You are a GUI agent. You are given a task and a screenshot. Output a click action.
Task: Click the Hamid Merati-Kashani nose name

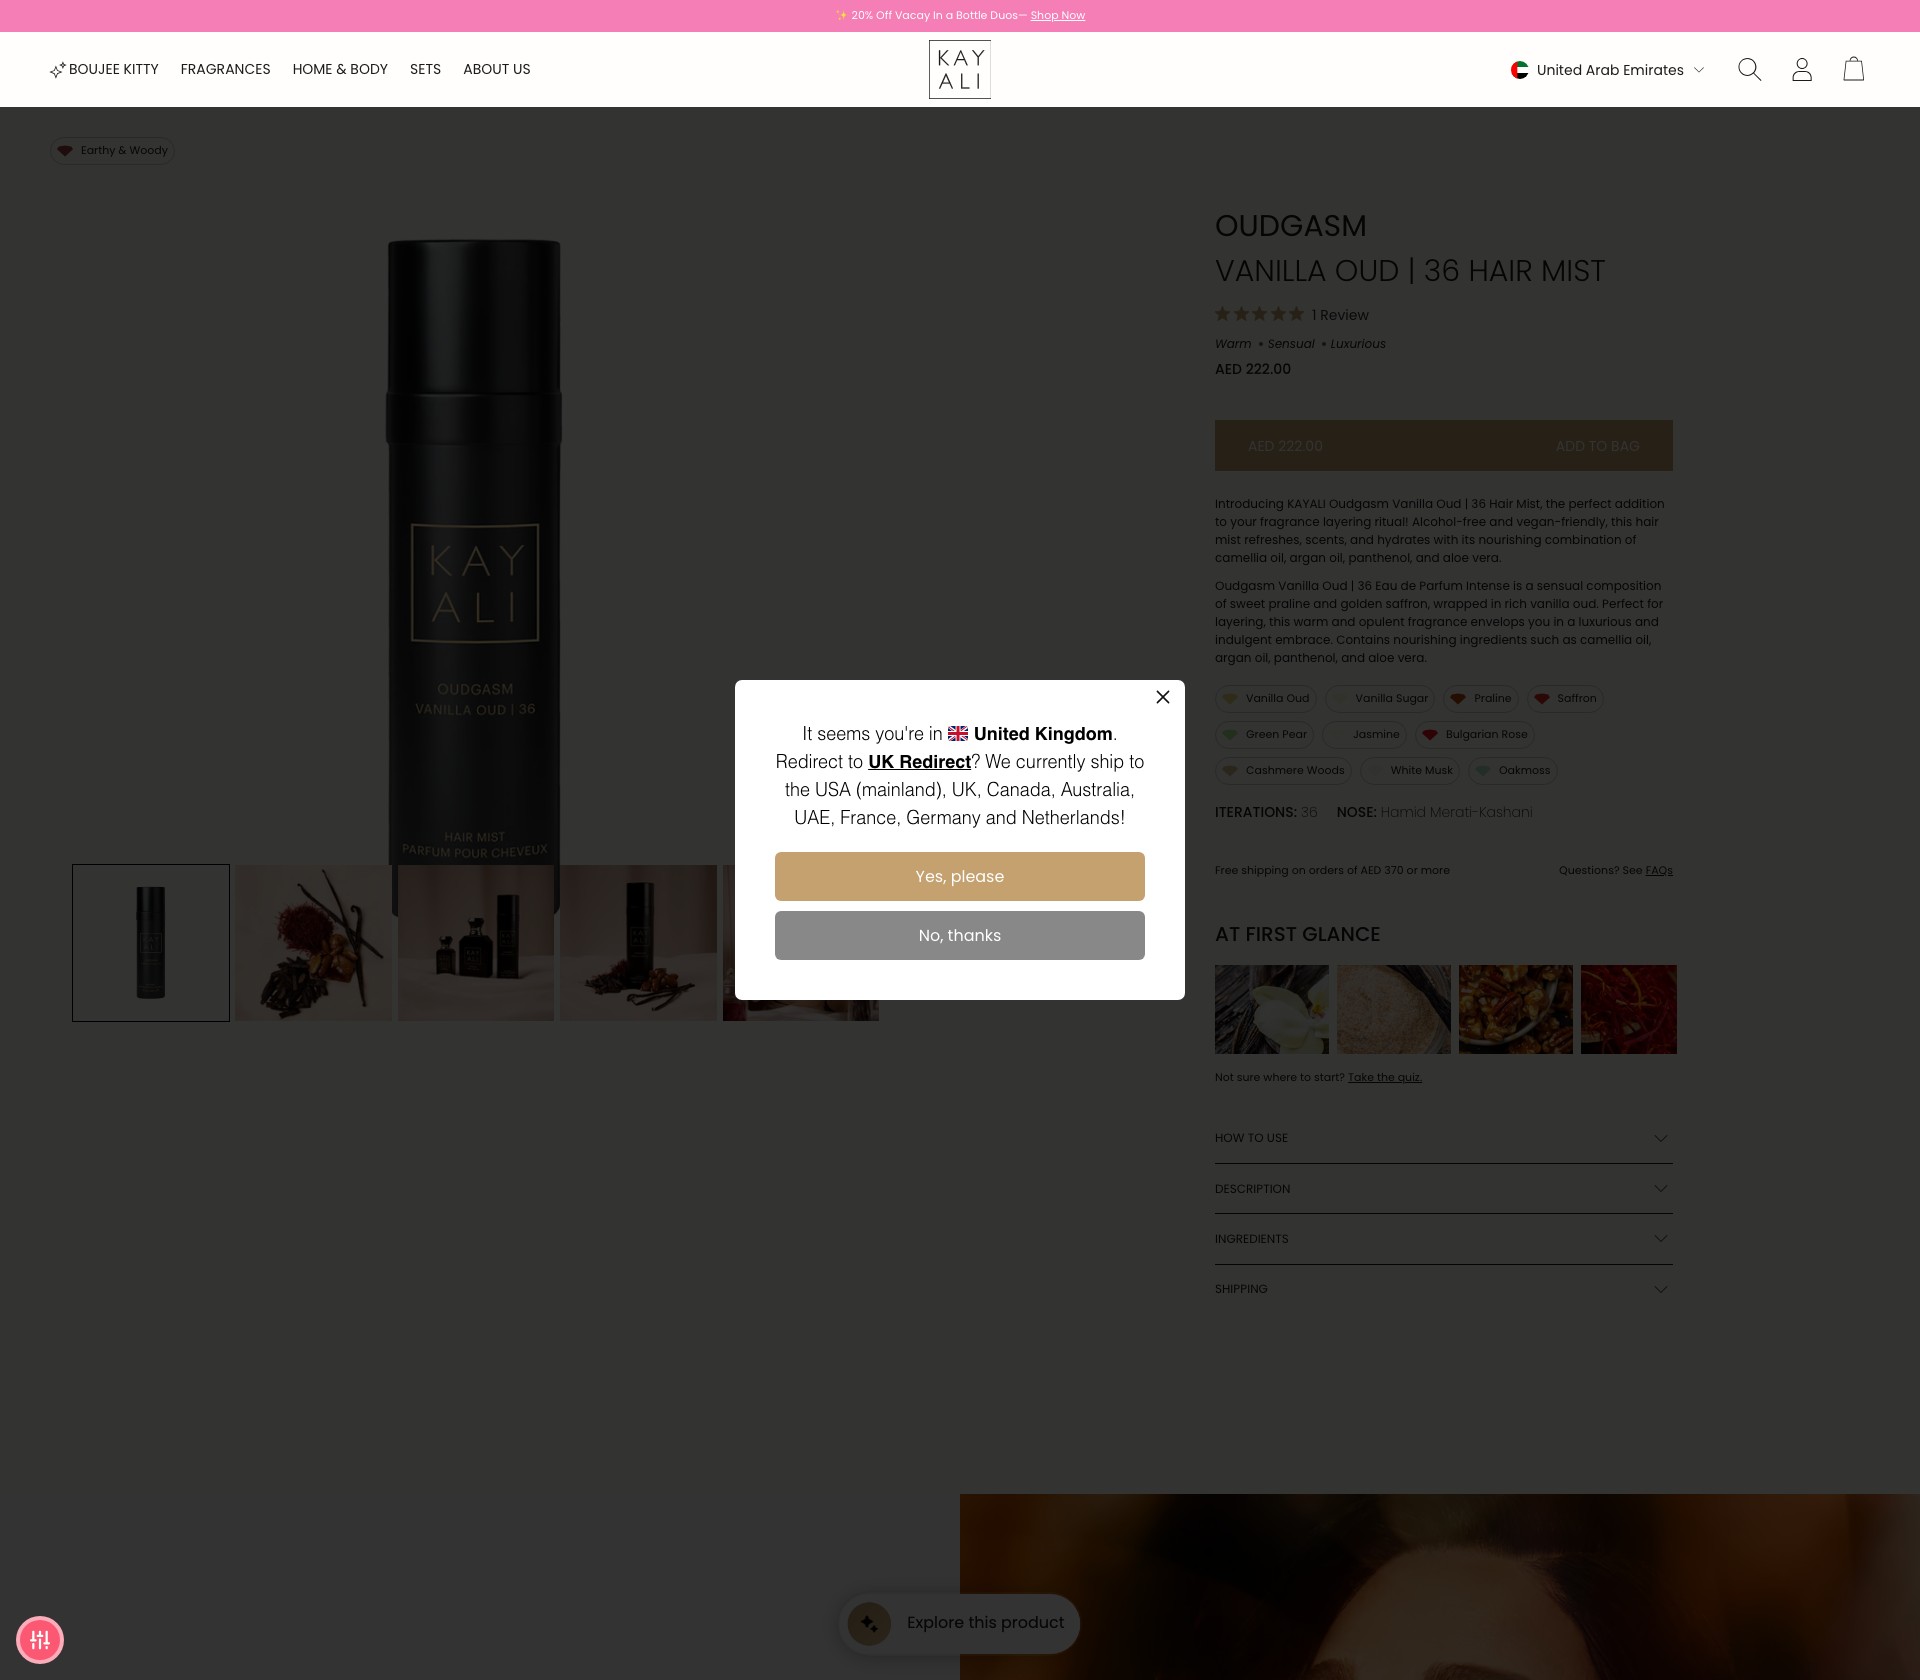point(1456,812)
